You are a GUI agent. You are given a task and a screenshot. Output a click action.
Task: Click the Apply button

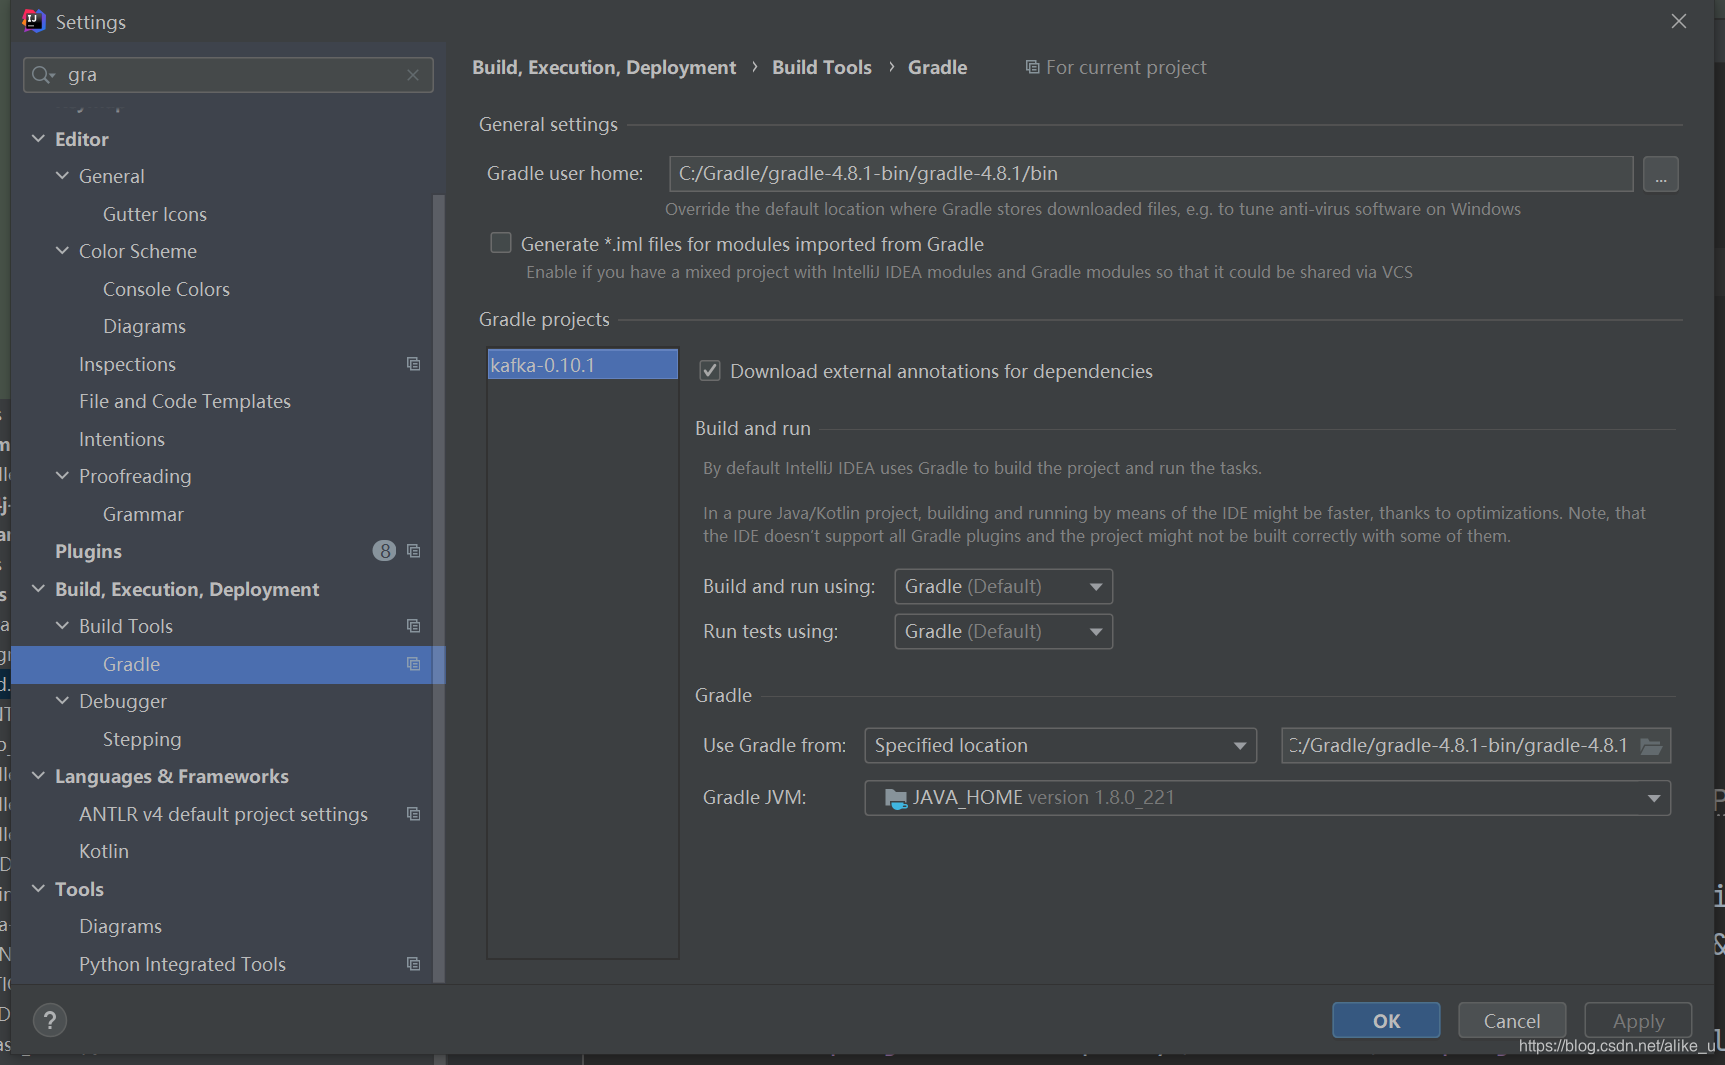pos(1638,1020)
